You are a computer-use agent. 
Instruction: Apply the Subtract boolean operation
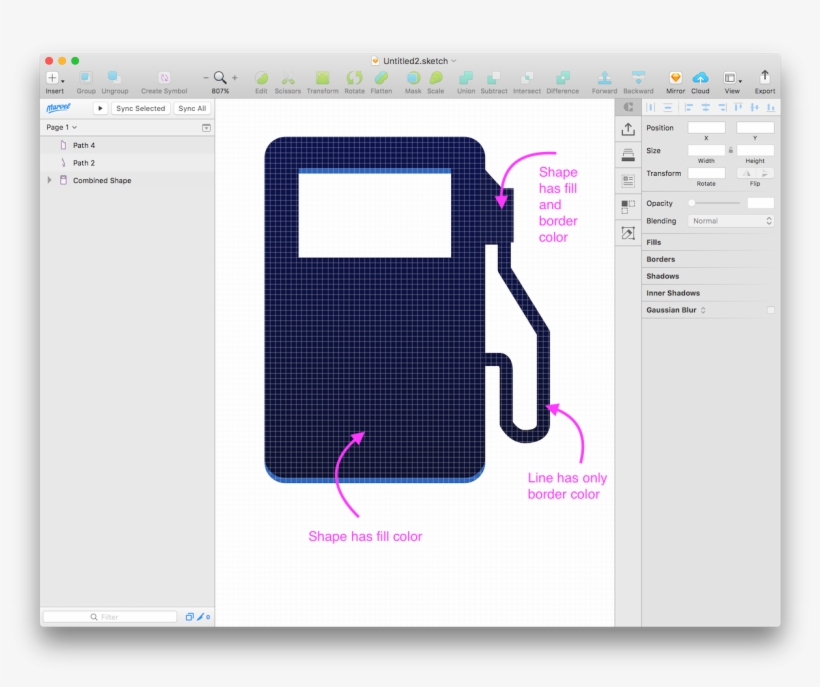coord(492,78)
